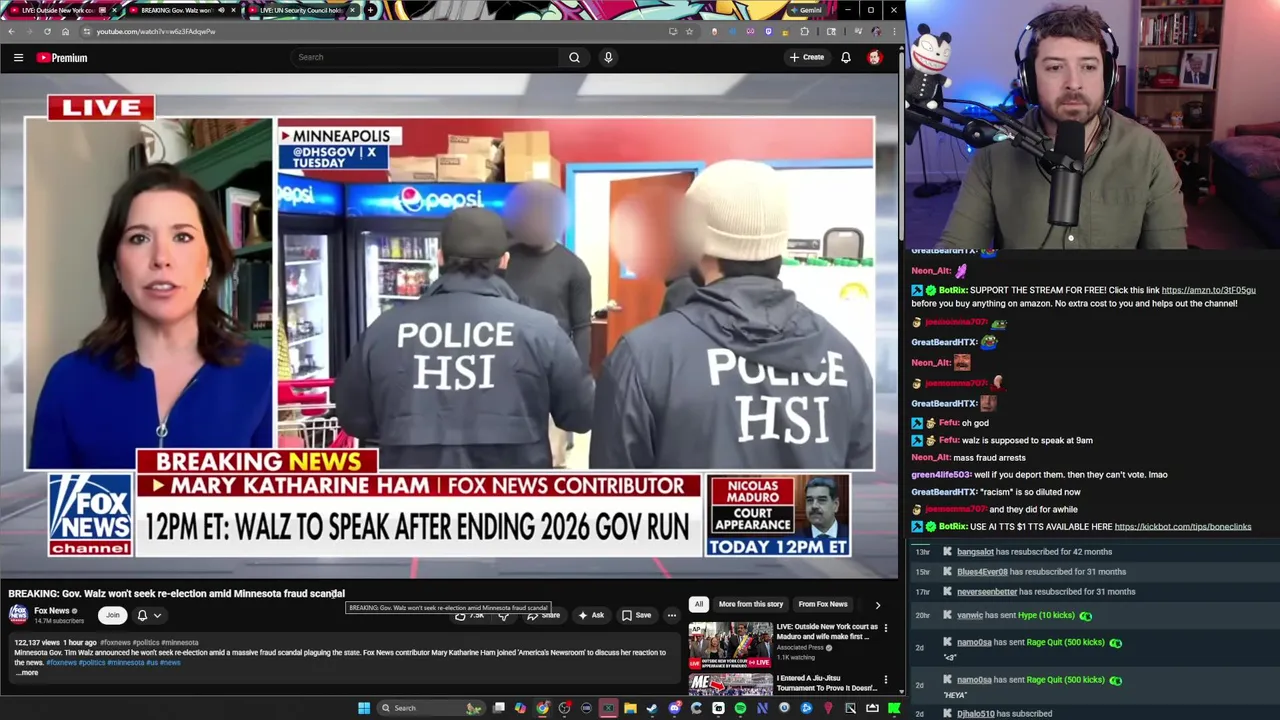Open the Copilot taskbar icon
The image size is (1280, 720).
520,708
